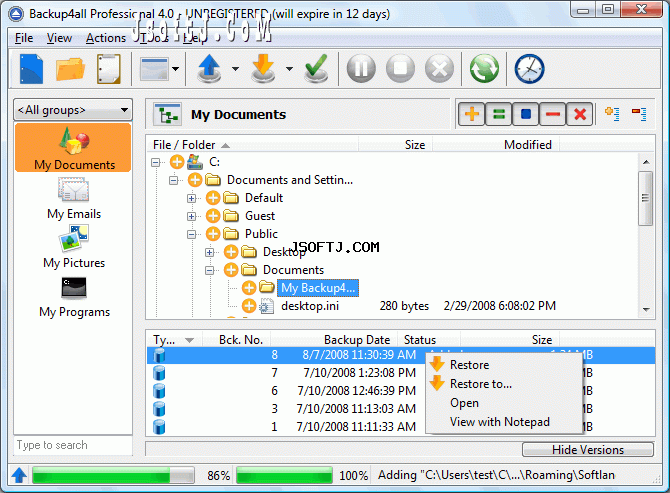Sort by Bck. No. column header
Screen dimensions: 670x493
[x=236, y=340]
